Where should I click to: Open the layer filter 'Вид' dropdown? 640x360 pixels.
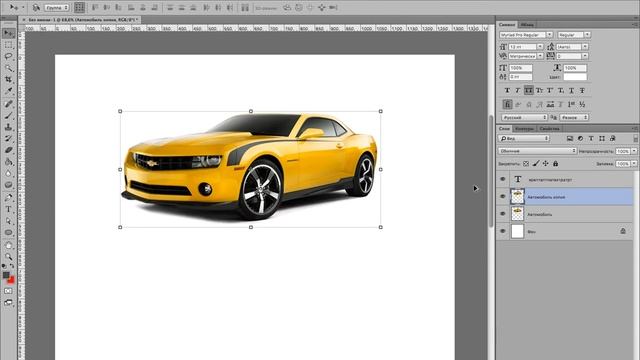[x=524, y=139]
